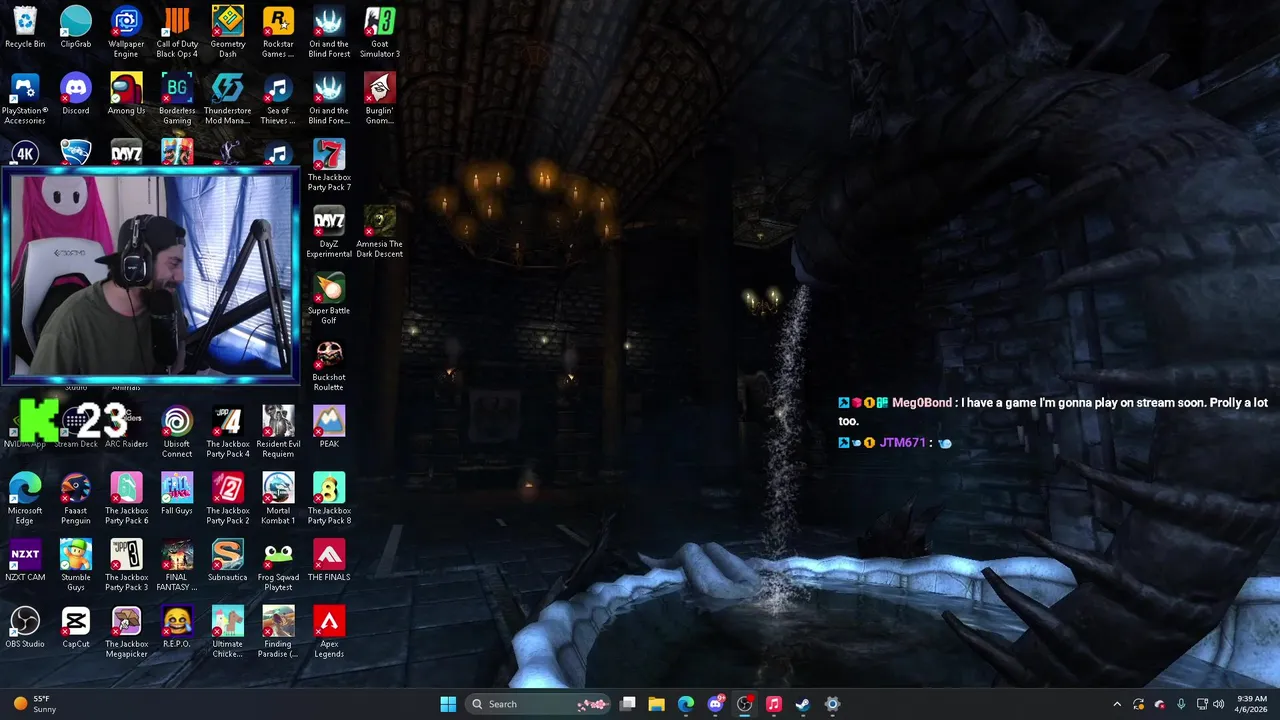Click the Subnautica desktop icon

(228, 562)
